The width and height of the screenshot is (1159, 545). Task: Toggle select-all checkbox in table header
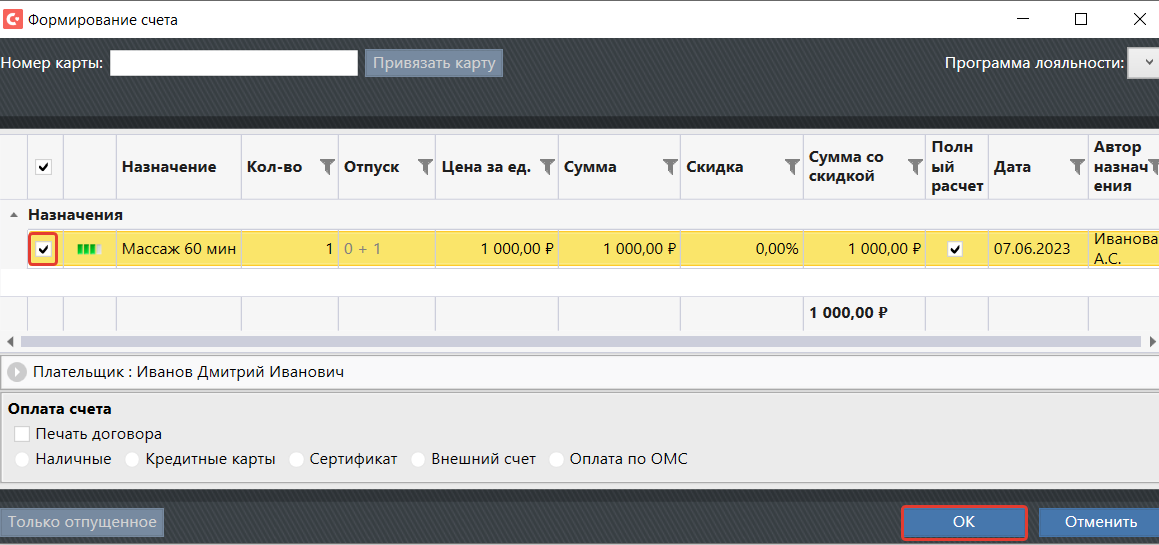44,167
